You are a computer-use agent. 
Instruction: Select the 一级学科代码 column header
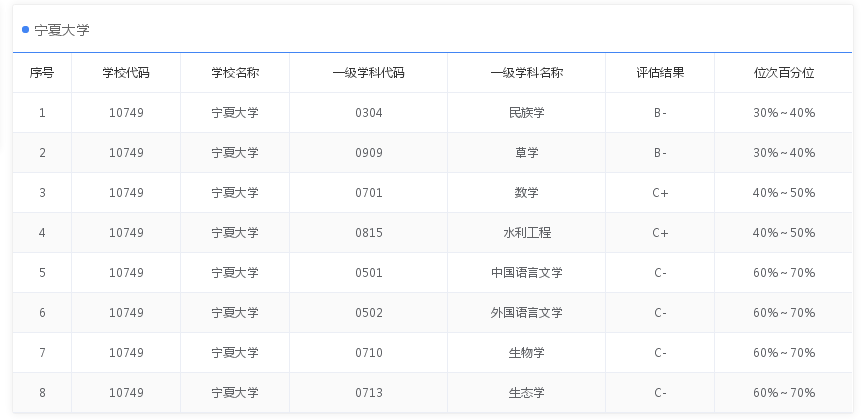pos(368,73)
